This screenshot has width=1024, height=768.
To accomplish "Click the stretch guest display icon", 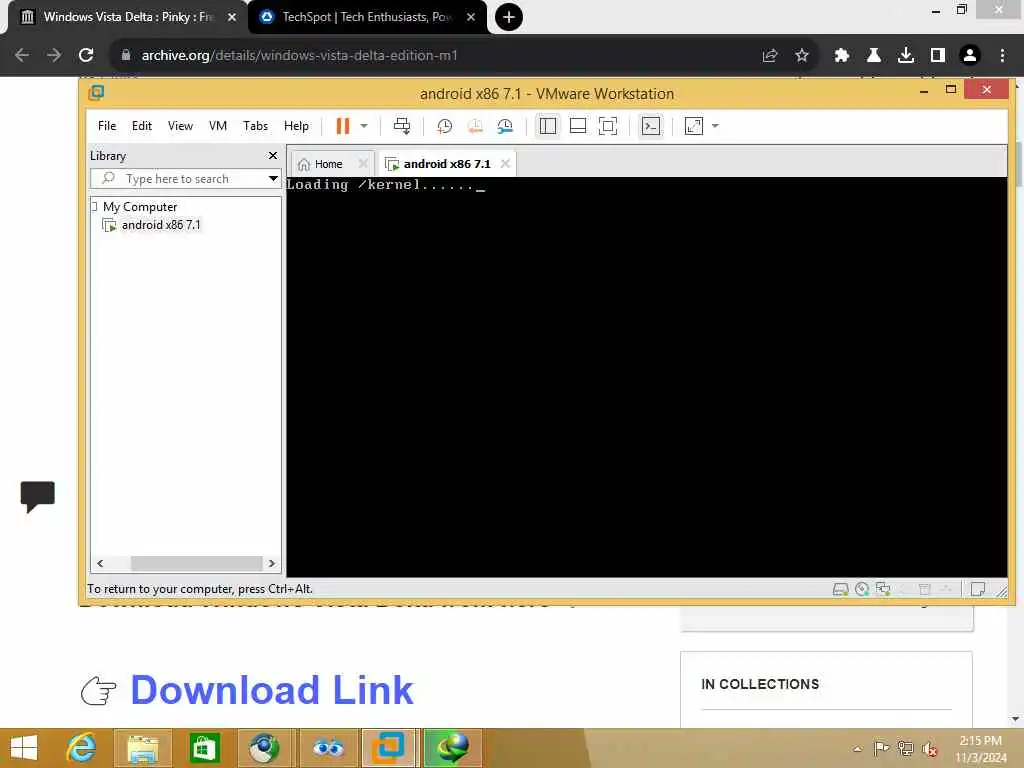I will 694,126.
